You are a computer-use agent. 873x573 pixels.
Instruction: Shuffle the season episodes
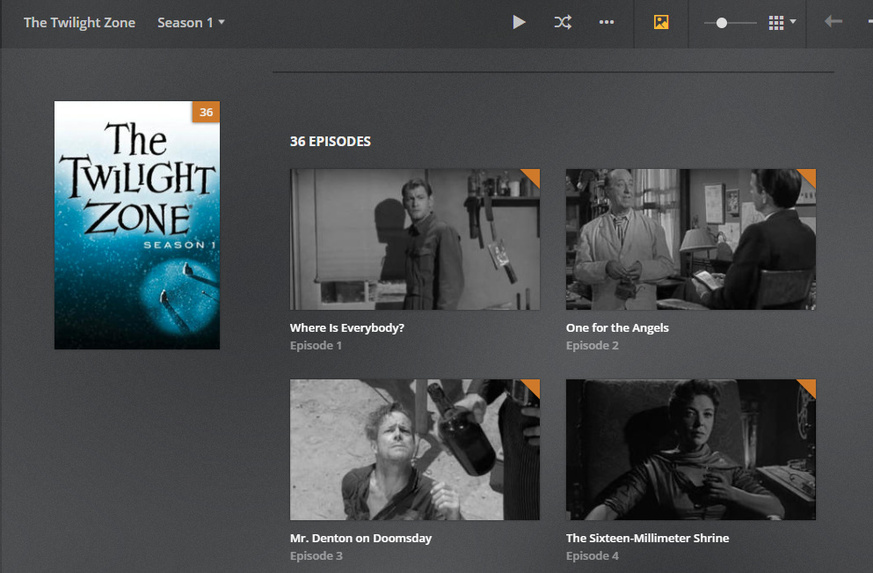tap(562, 22)
